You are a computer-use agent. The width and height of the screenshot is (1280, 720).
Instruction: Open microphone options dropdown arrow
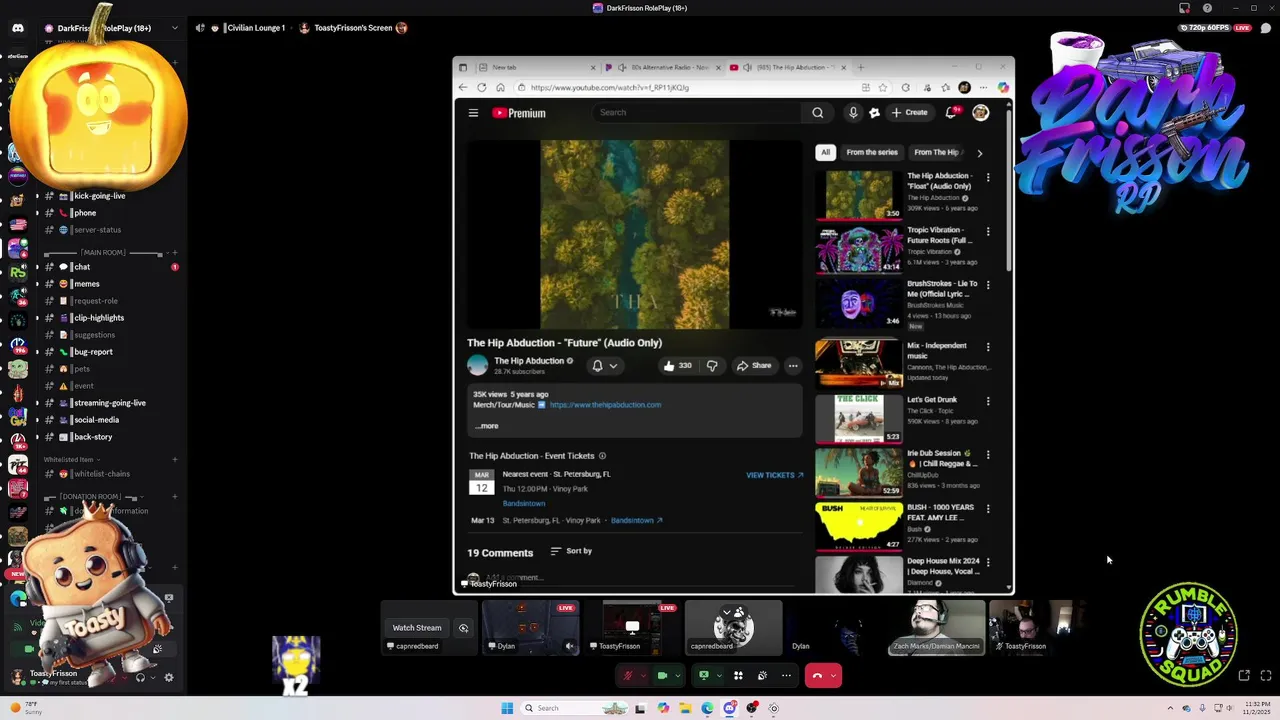[643, 676]
